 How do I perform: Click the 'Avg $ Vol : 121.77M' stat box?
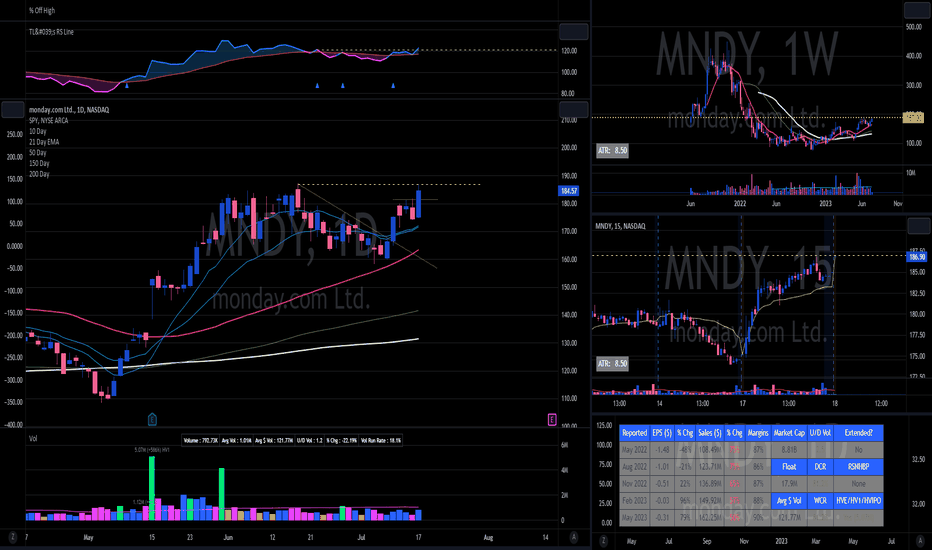coord(273,441)
